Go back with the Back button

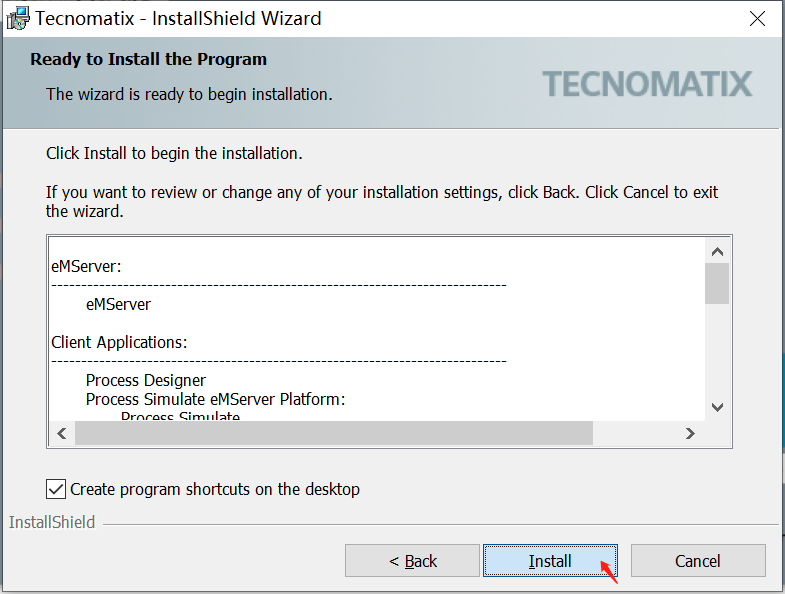click(412, 560)
